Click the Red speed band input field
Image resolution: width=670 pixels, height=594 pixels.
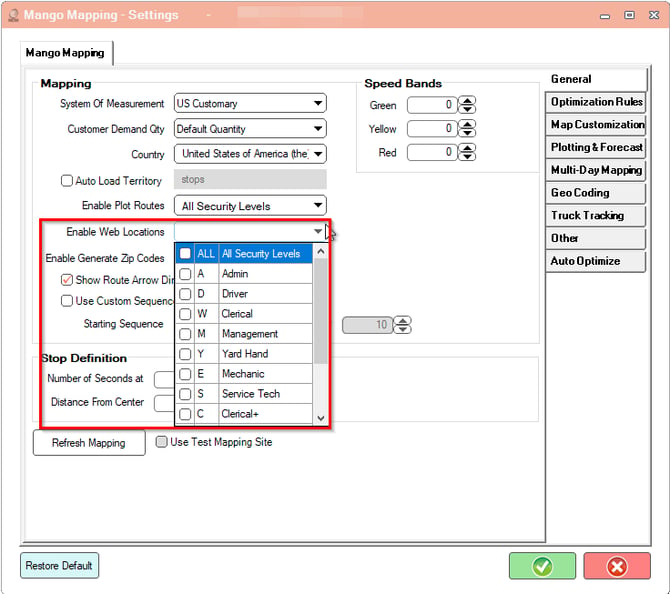coord(432,153)
